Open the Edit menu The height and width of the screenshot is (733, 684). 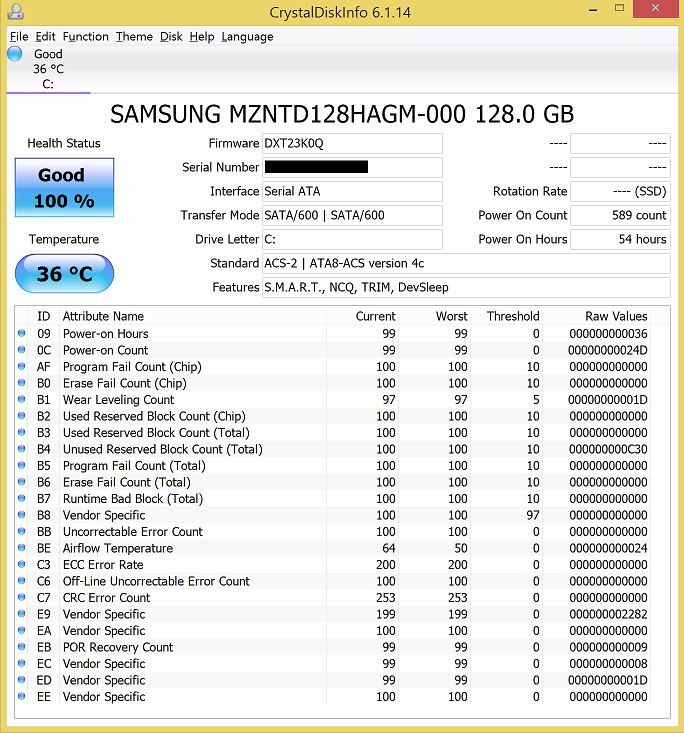(x=45, y=36)
